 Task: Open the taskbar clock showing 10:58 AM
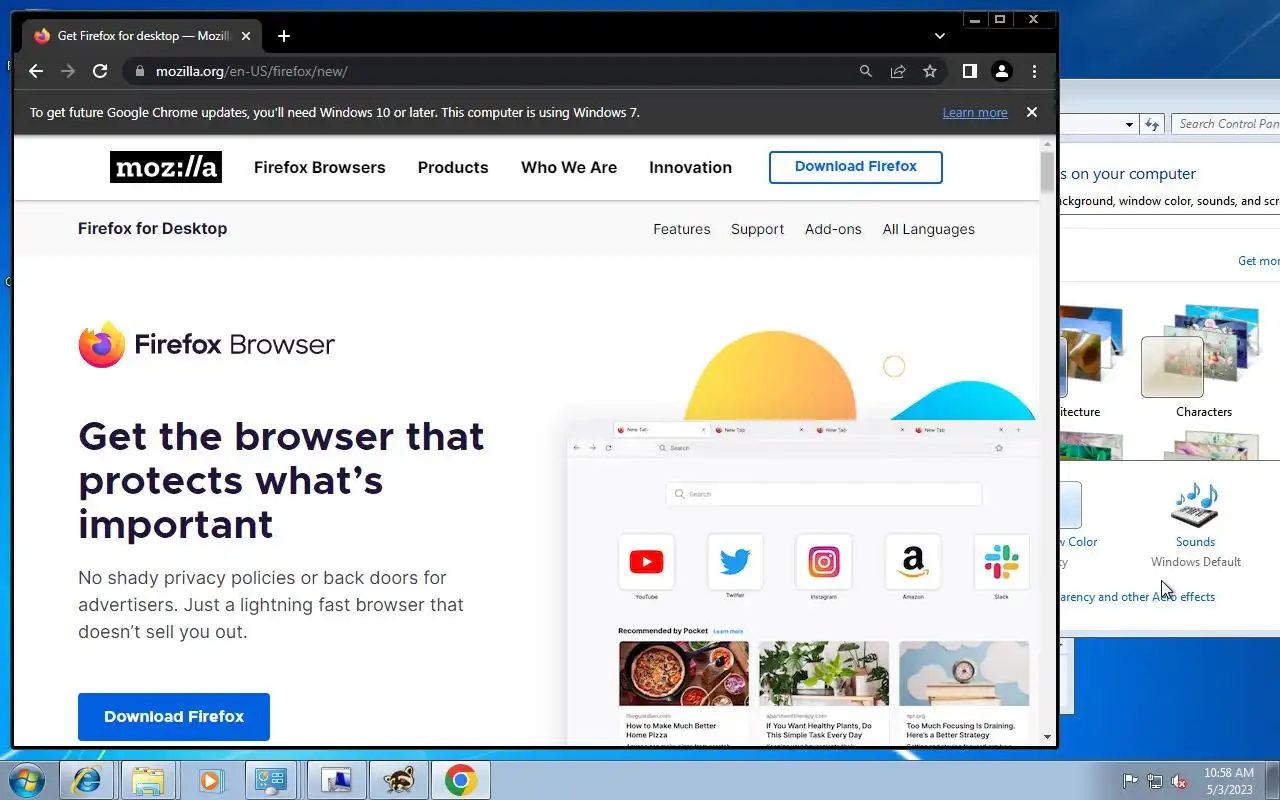click(x=1229, y=780)
